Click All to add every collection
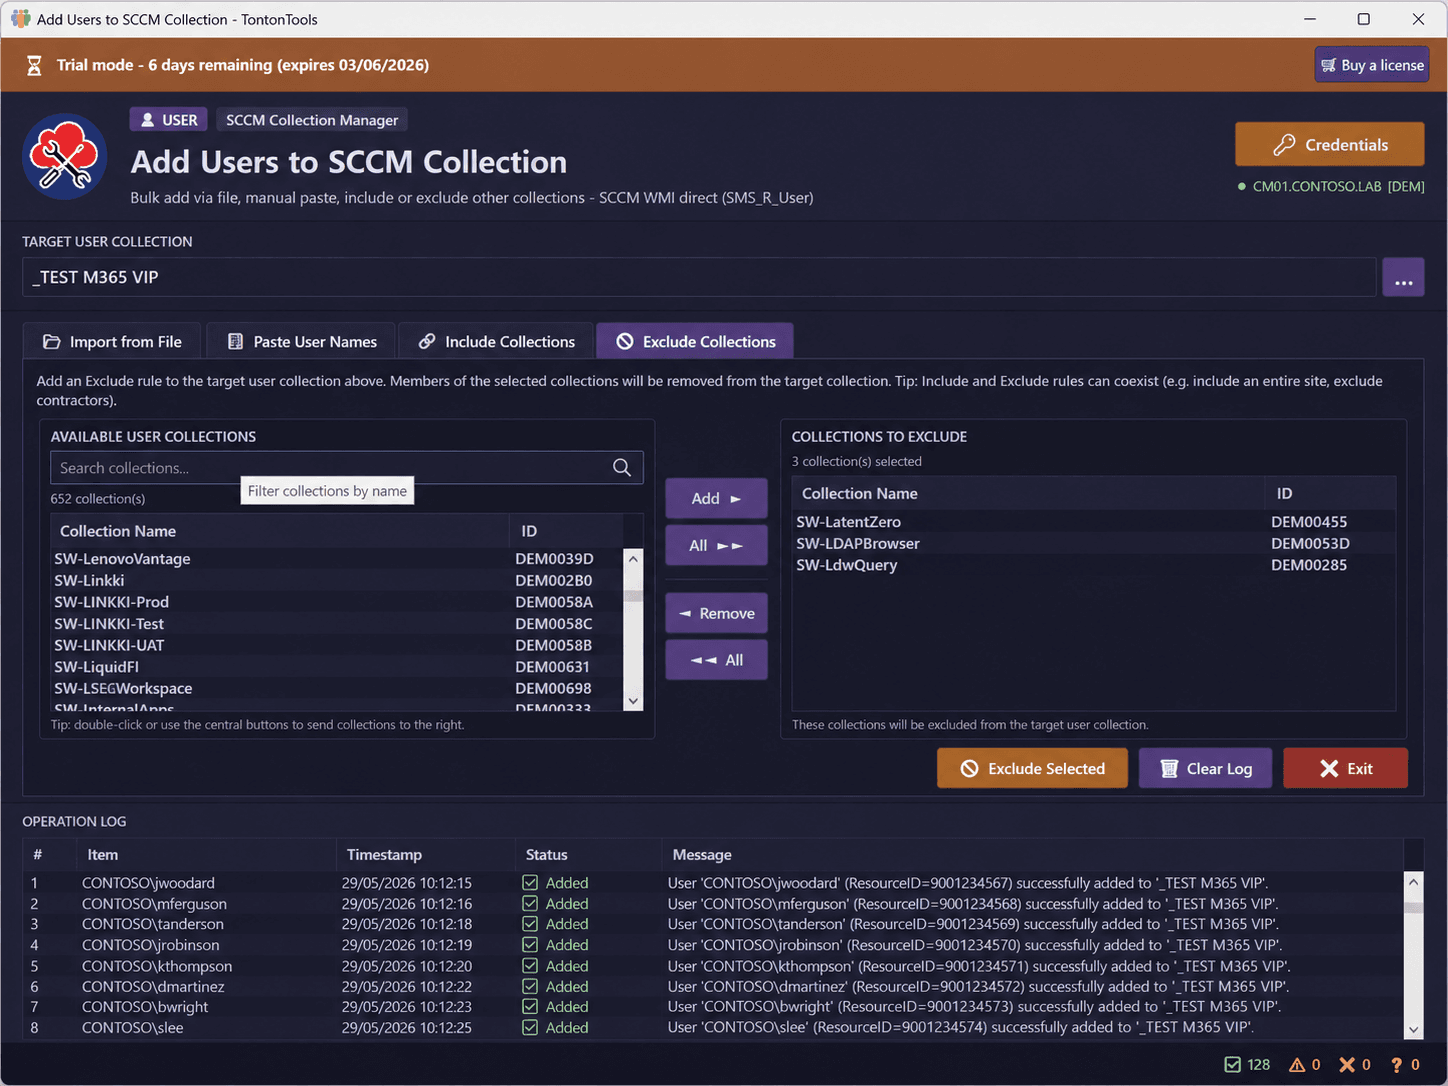Image resolution: width=1448 pixels, height=1086 pixels. 716,545
